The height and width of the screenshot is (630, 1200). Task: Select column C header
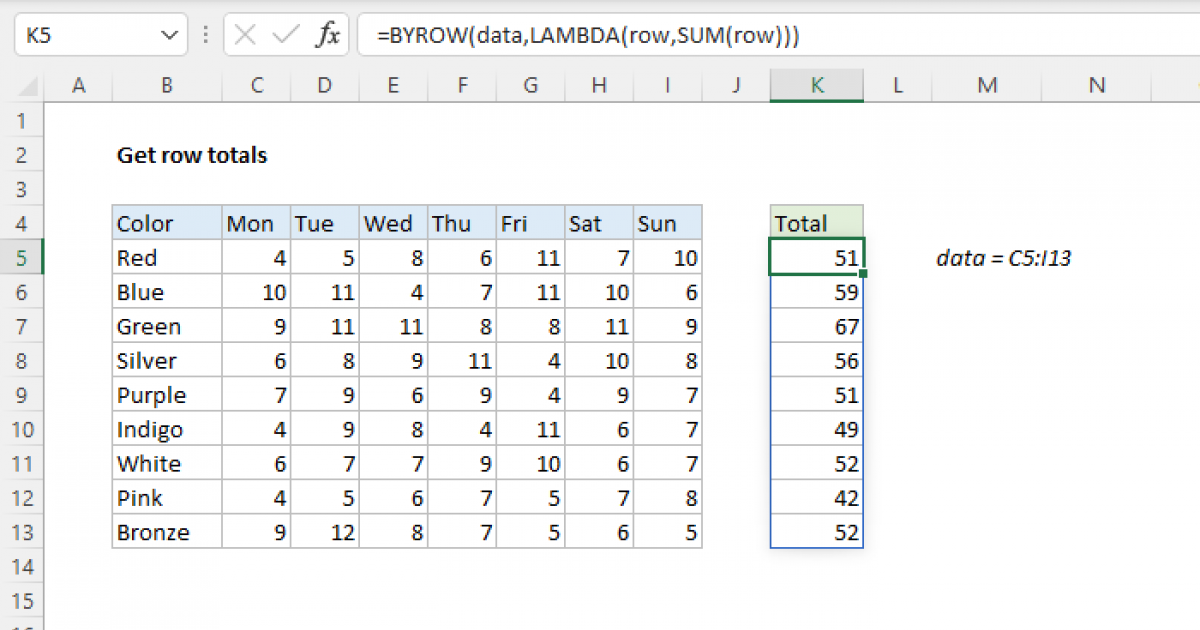click(257, 86)
